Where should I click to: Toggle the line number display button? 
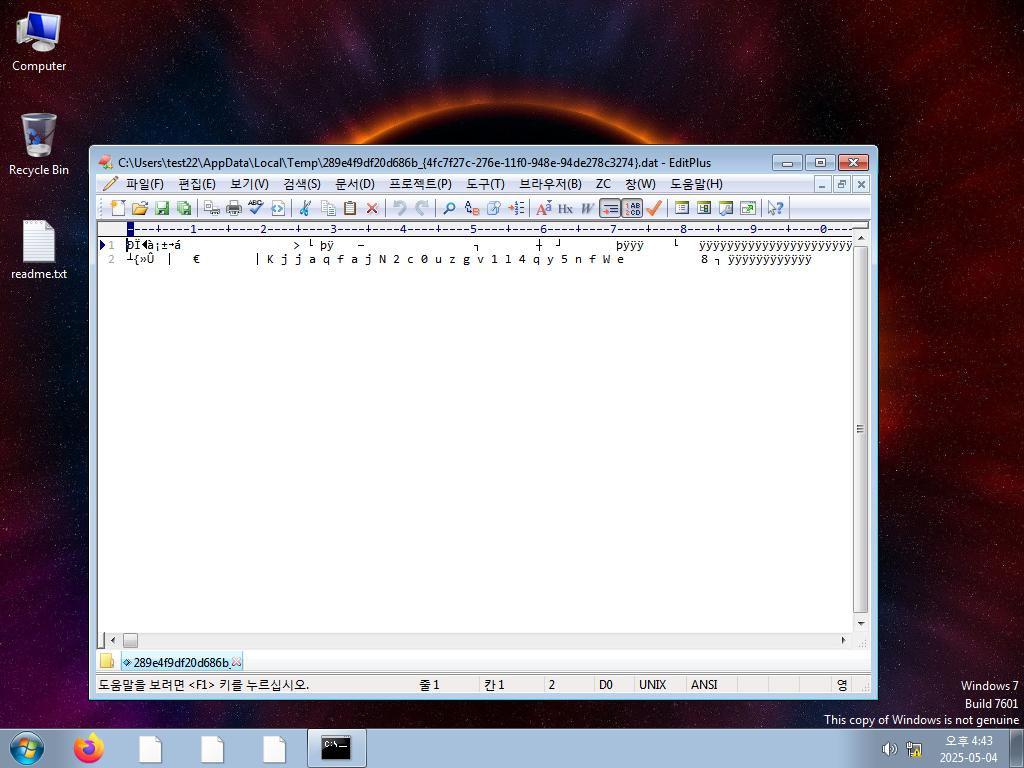[632, 208]
